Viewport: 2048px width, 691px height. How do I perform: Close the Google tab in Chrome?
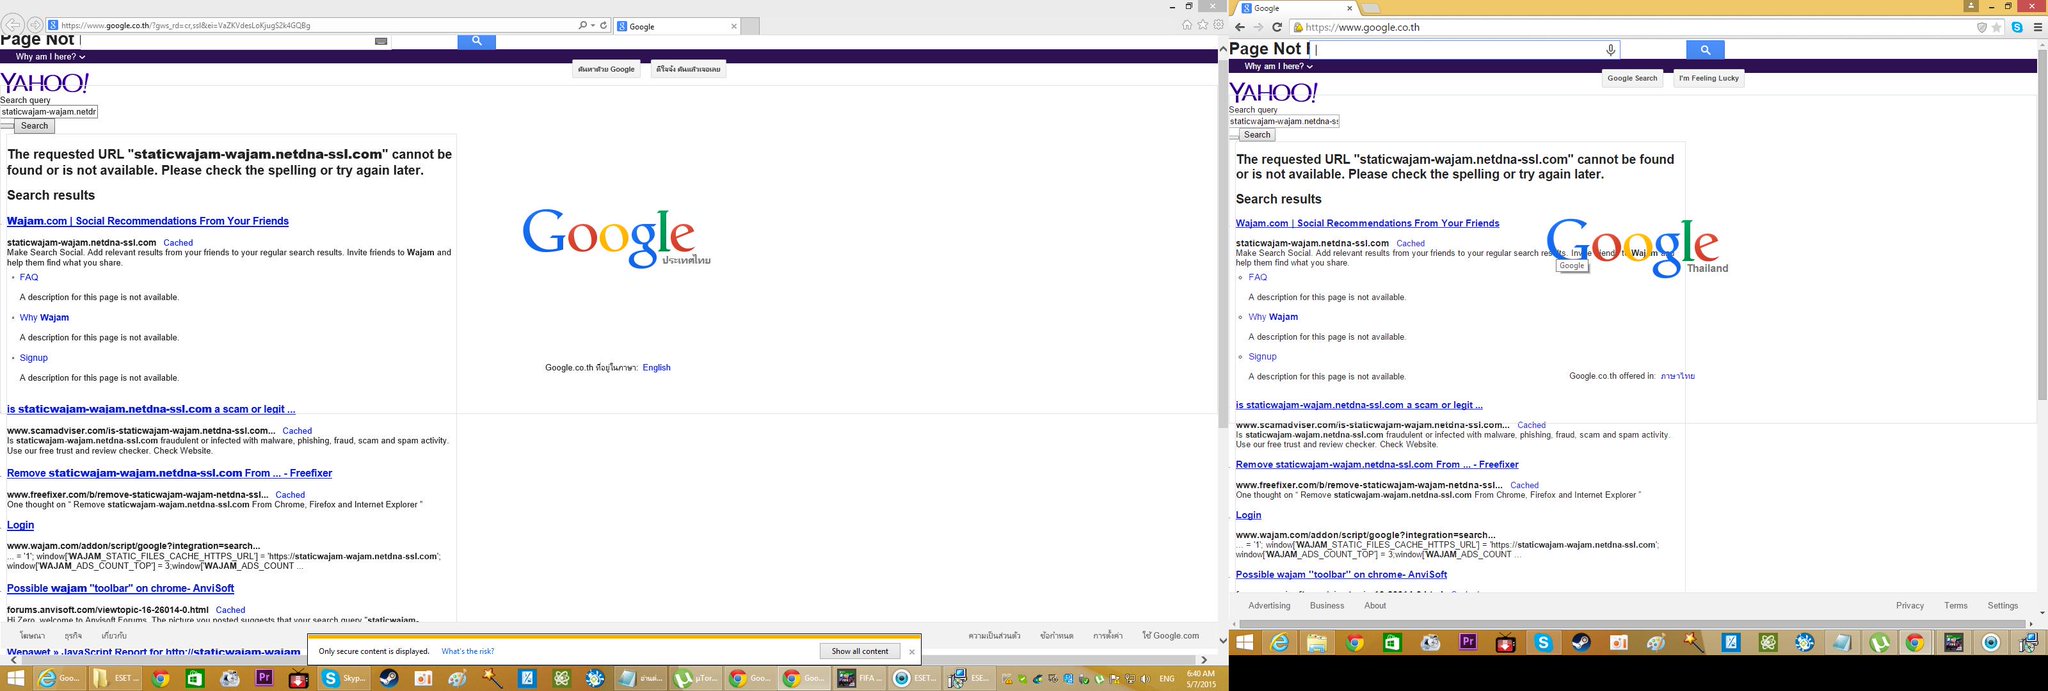point(1349,8)
